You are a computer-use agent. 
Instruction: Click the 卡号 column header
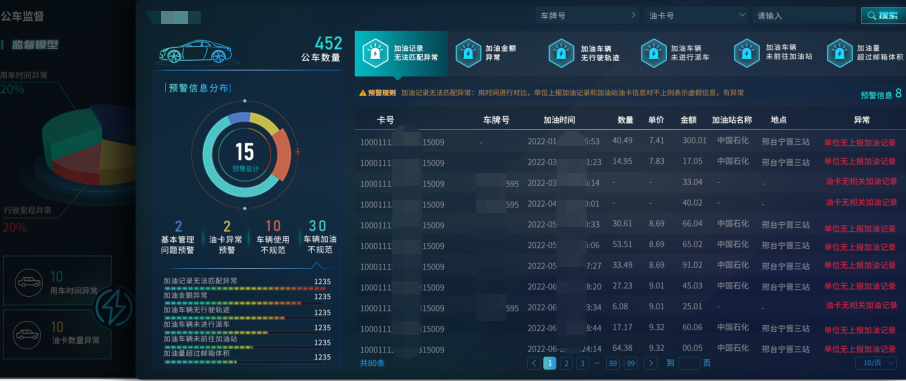tap(385, 120)
